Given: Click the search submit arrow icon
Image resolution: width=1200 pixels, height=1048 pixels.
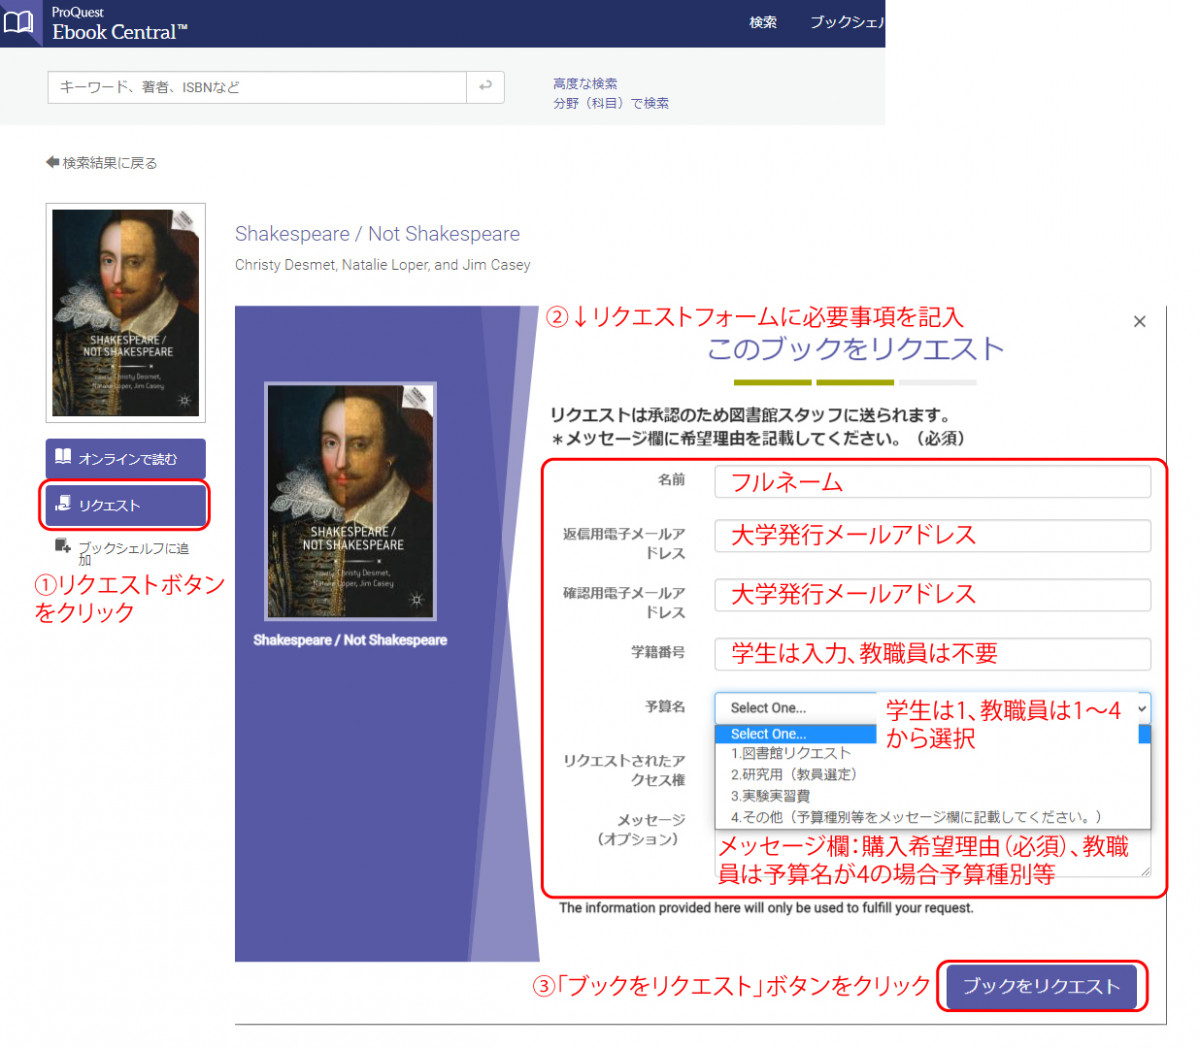Looking at the screenshot, I should 485,87.
